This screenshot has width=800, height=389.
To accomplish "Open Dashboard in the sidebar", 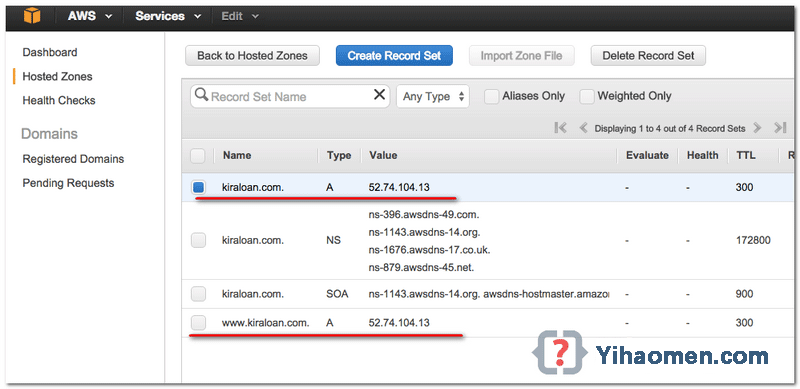I will [50, 52].
